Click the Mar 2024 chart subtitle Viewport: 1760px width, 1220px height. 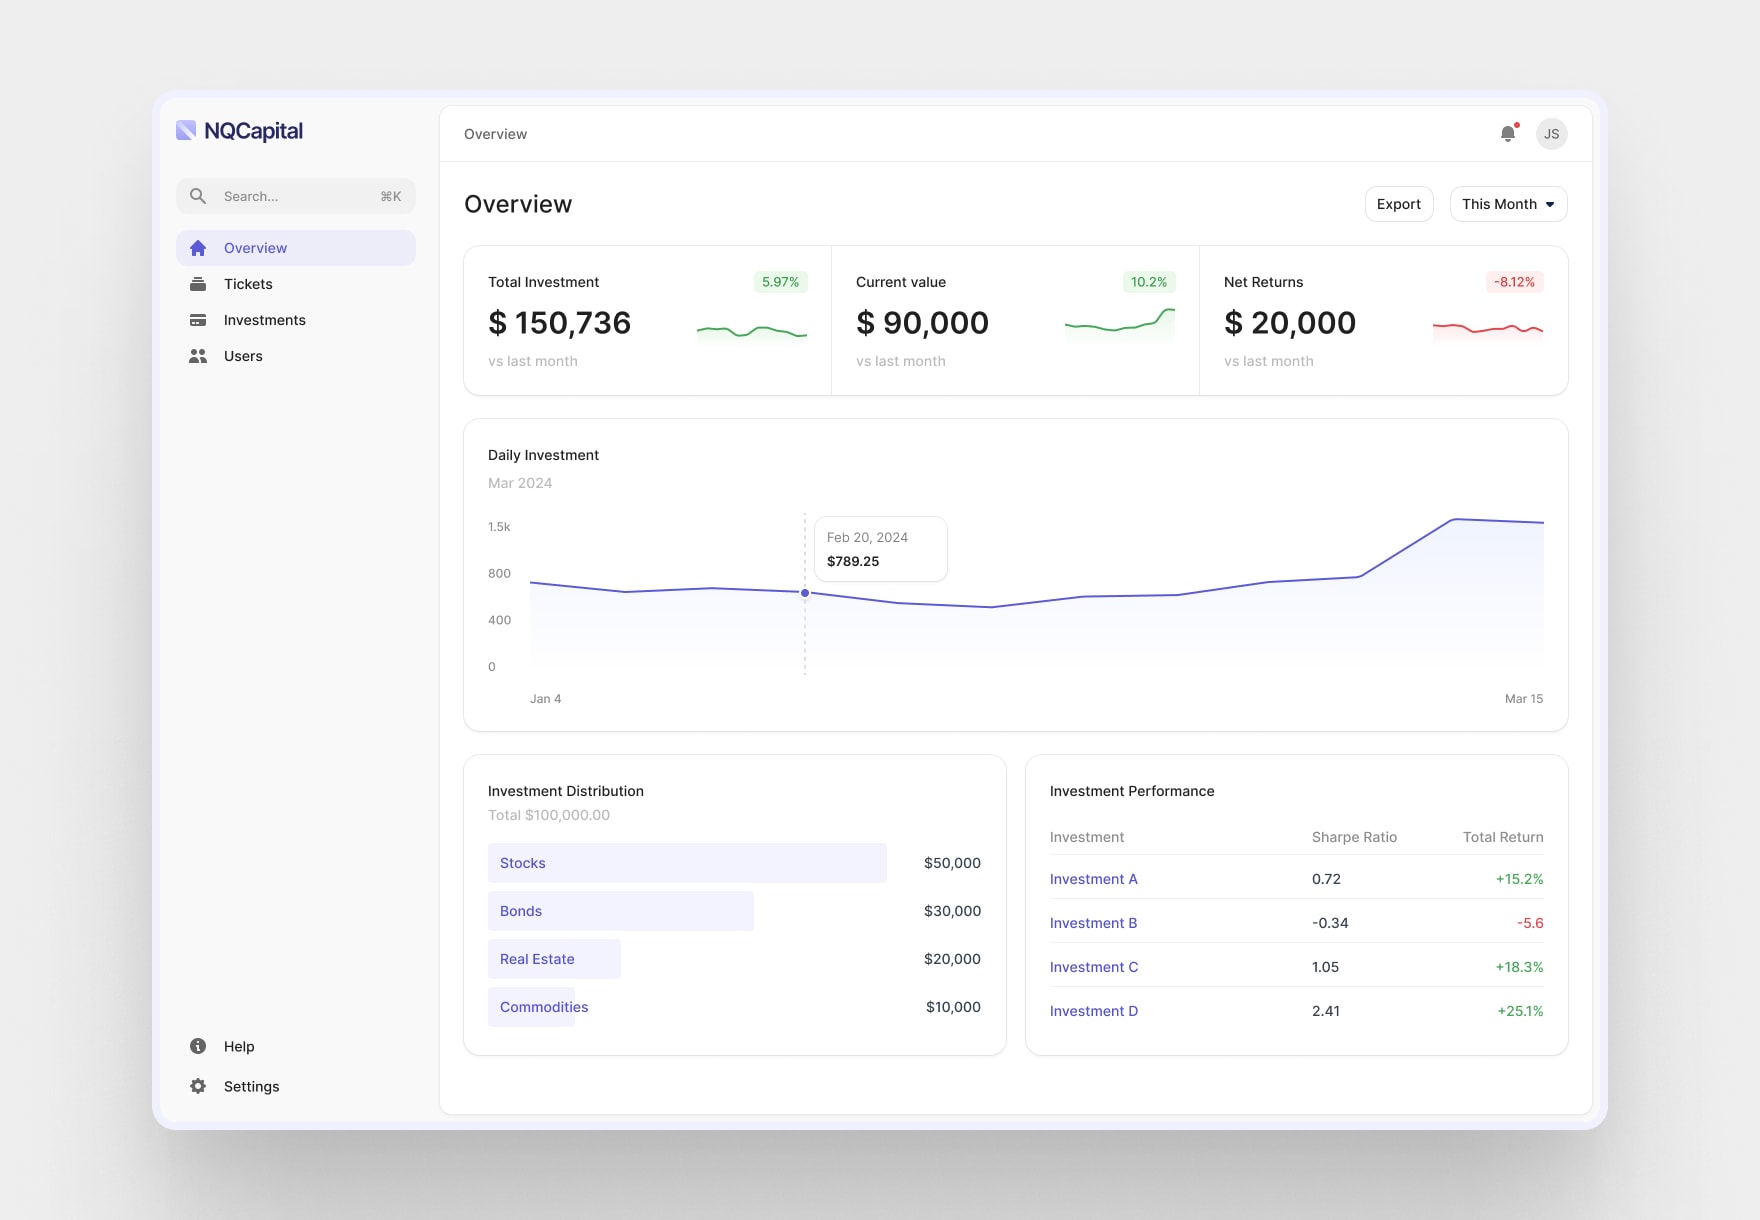pos(520,483)
